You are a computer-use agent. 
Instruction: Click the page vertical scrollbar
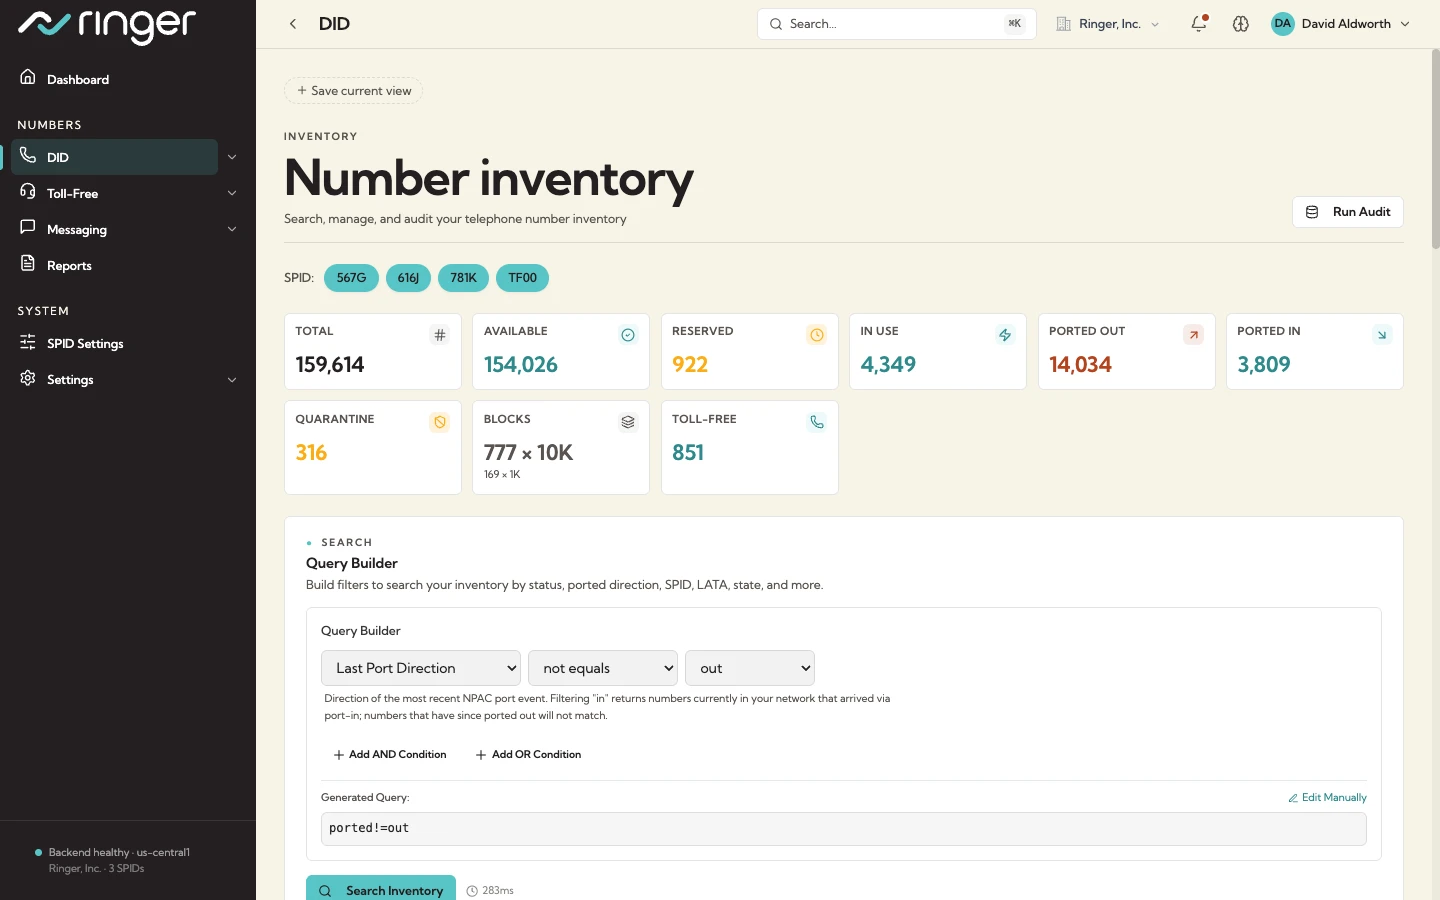point(1435,149)
